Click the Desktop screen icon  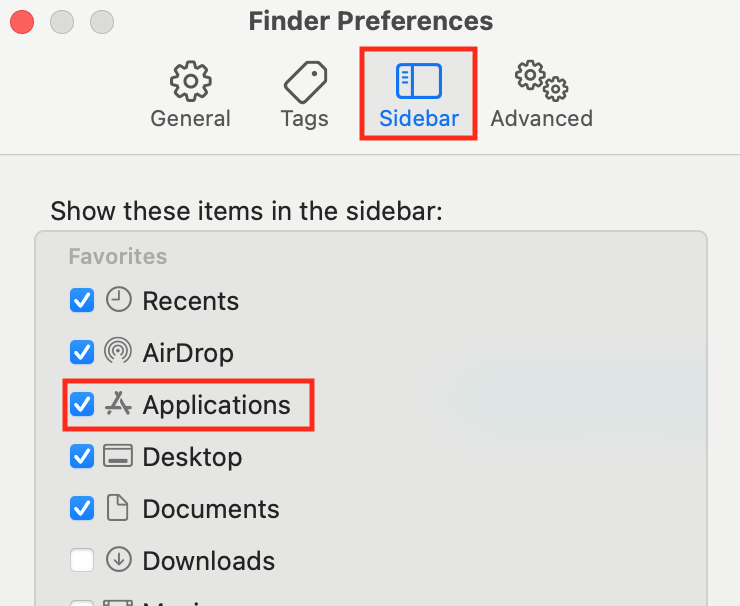click(x=118, y=455)
